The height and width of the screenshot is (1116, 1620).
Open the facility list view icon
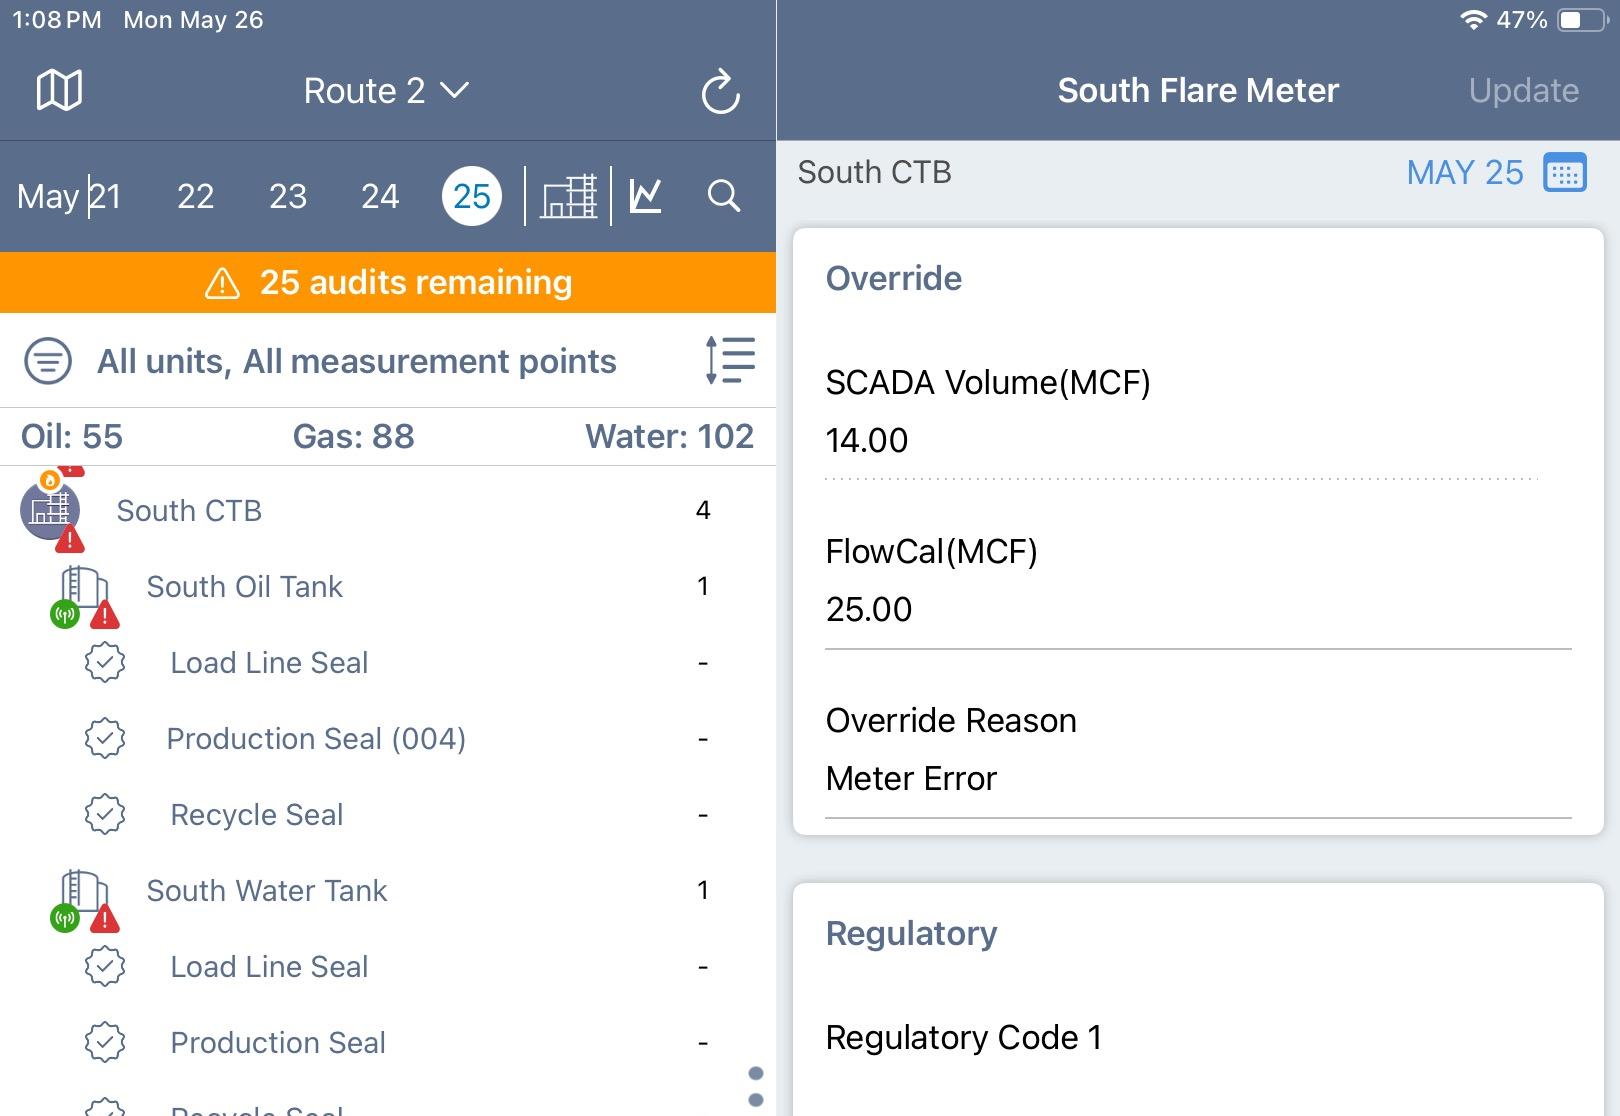point(568,196)
